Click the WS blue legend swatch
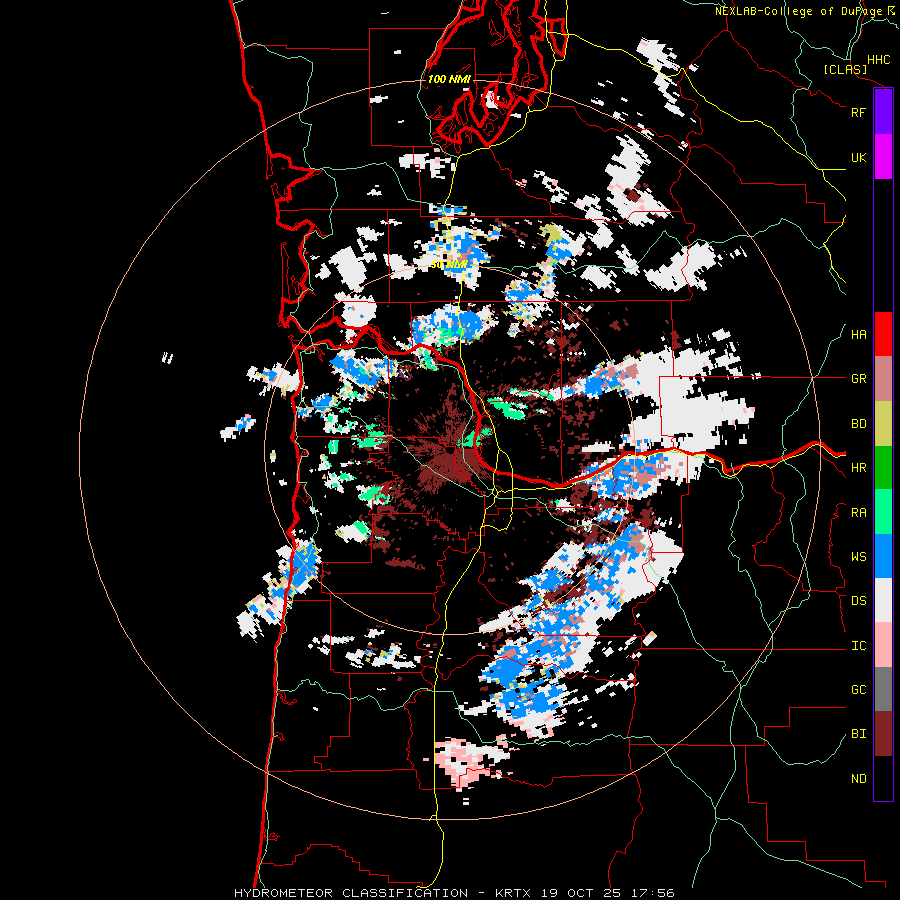Viewport: 900px width, 900px height. coord(883,556)
